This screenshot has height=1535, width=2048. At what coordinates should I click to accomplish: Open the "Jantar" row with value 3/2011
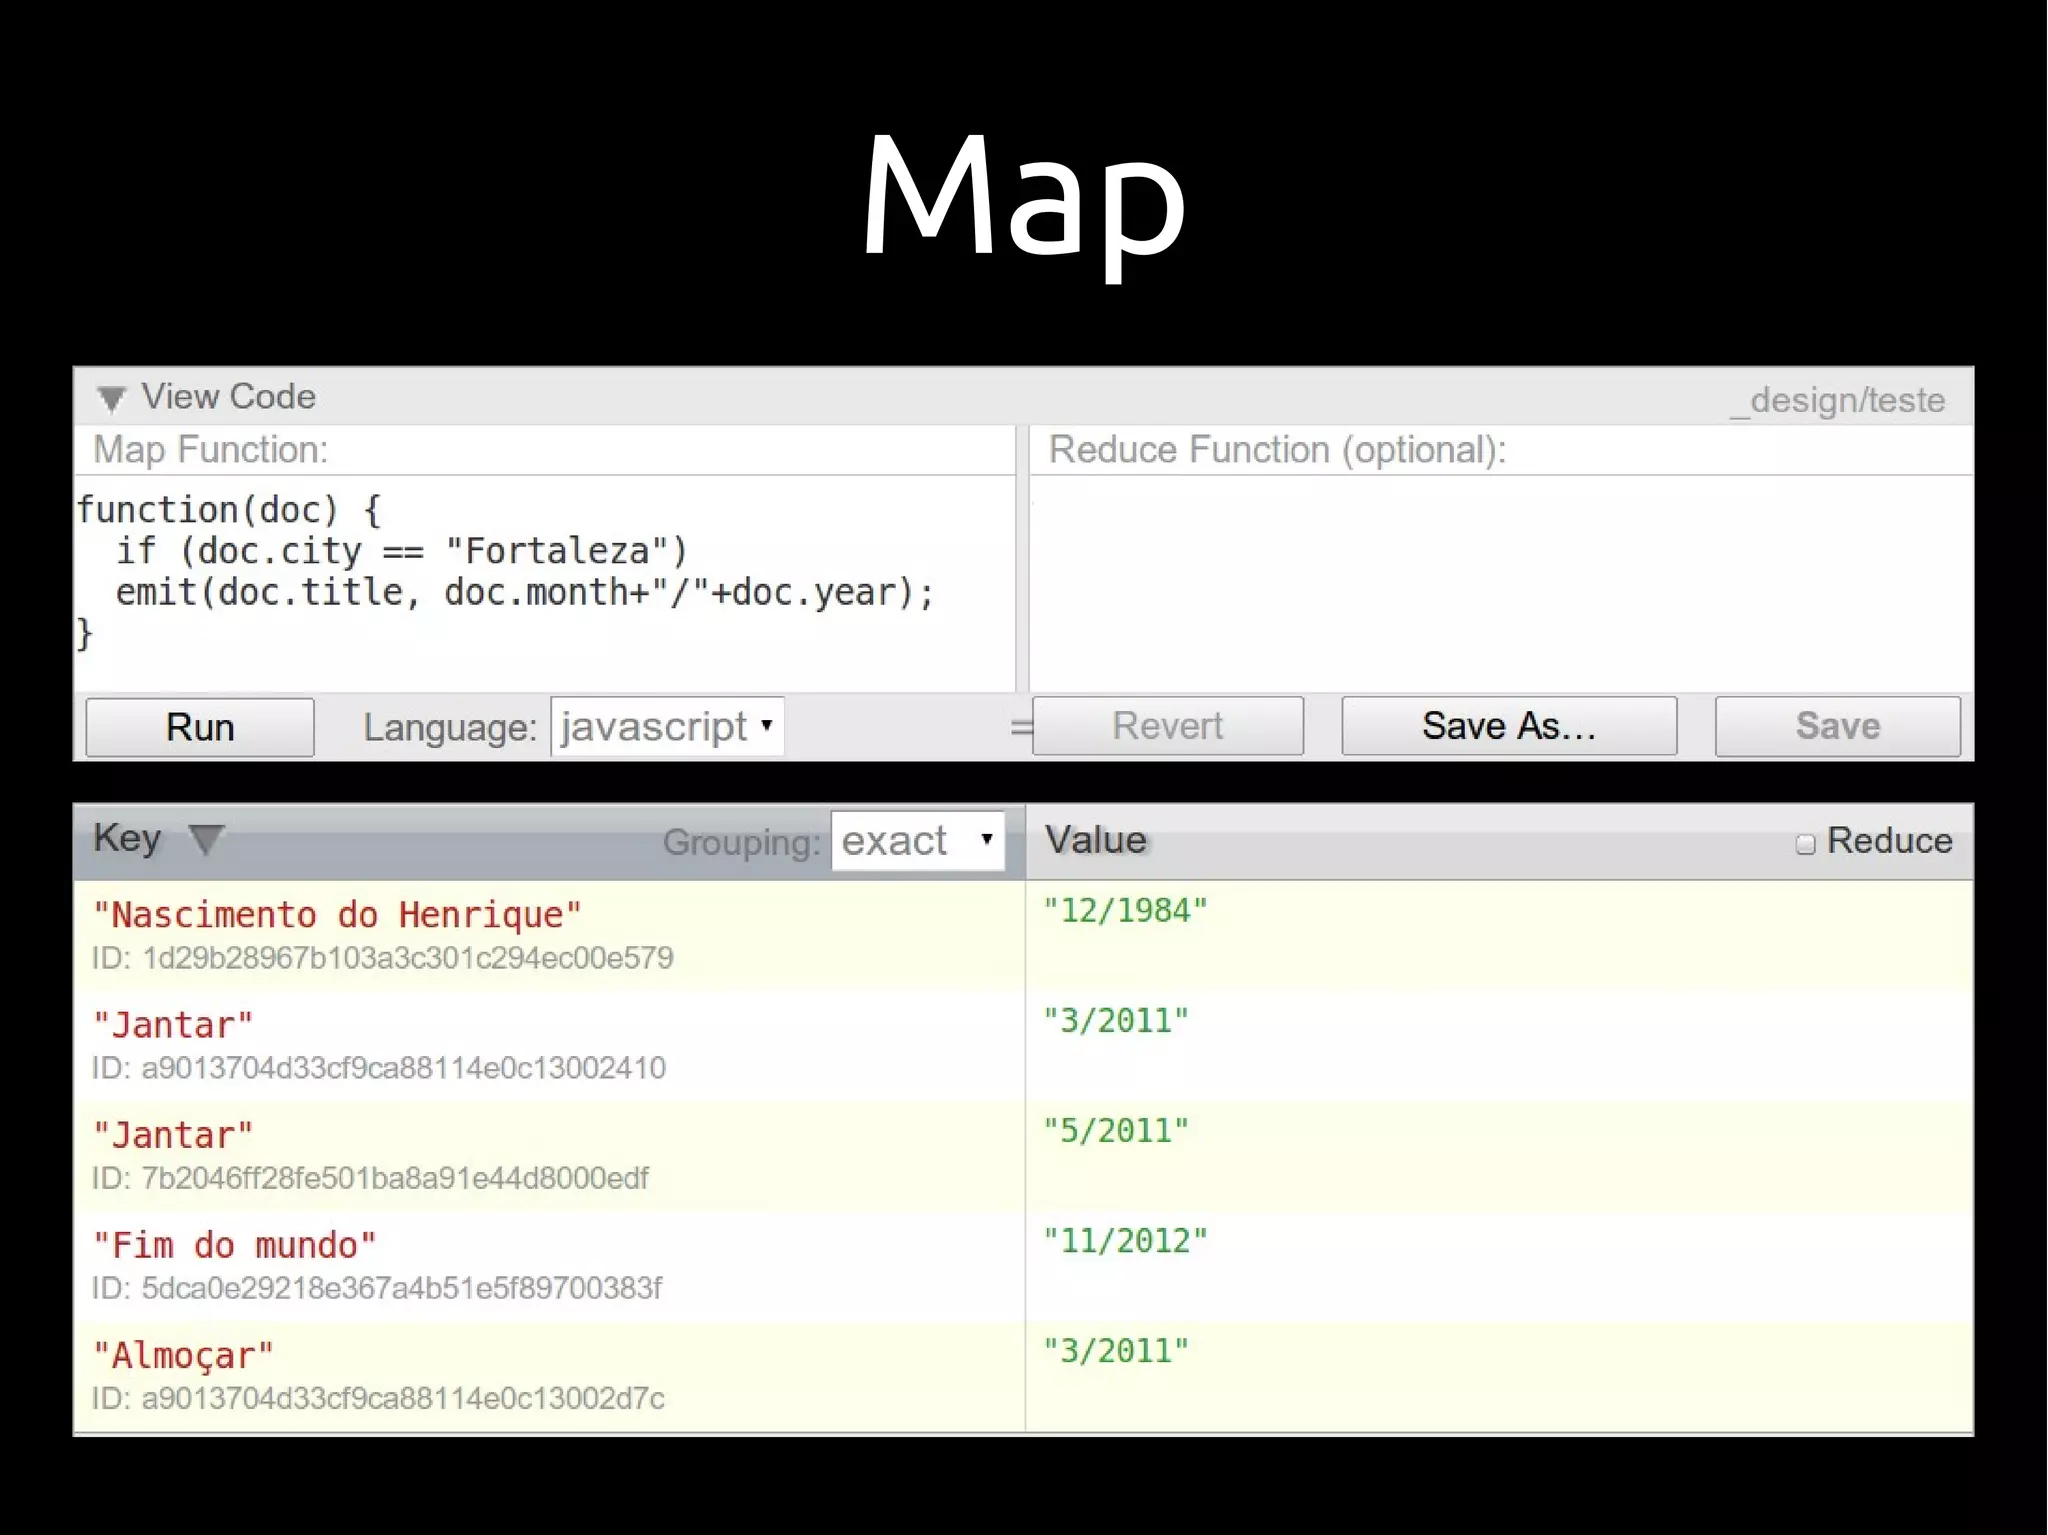(x=173, y=1025)
